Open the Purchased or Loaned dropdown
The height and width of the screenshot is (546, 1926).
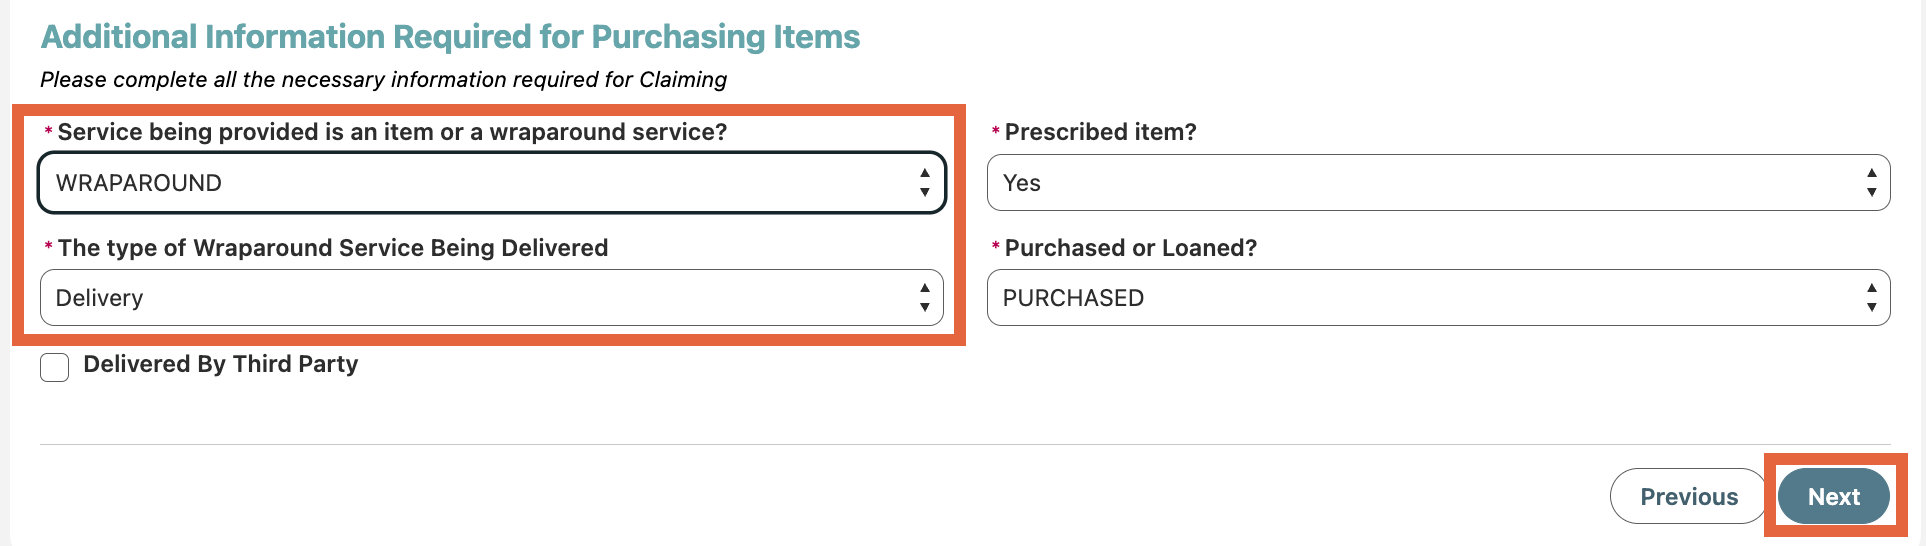click(x=1420, y=298)
